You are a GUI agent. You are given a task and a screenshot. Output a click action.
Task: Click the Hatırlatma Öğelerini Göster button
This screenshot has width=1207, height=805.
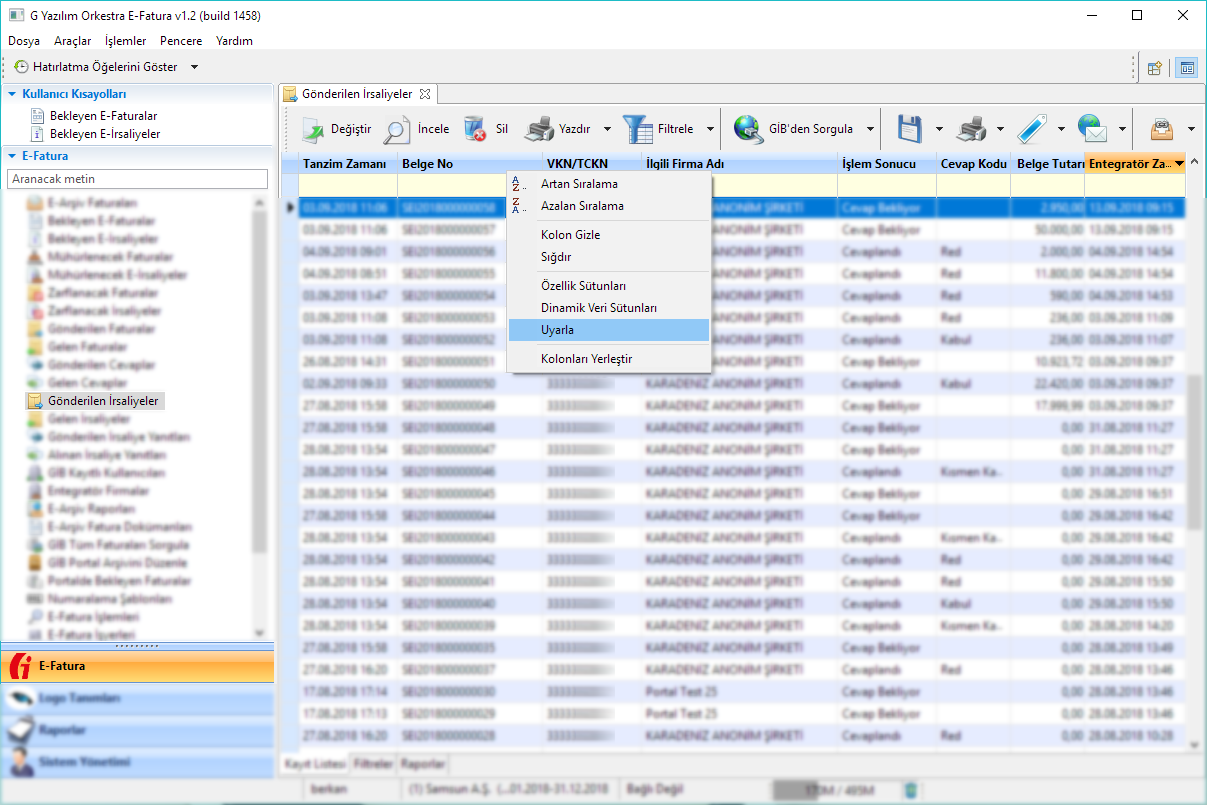[96, 67]
